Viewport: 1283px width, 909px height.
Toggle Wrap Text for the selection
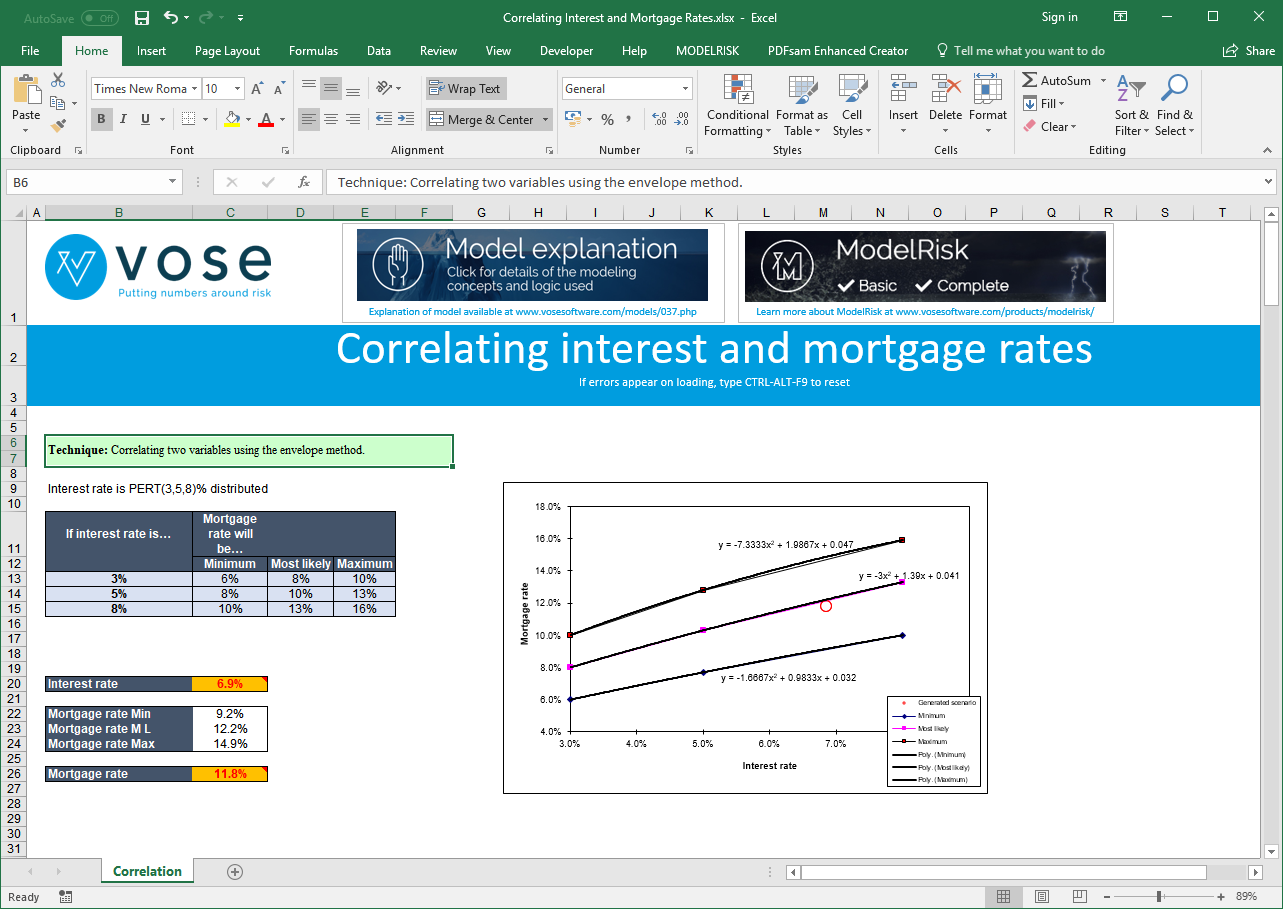(465, 88)
